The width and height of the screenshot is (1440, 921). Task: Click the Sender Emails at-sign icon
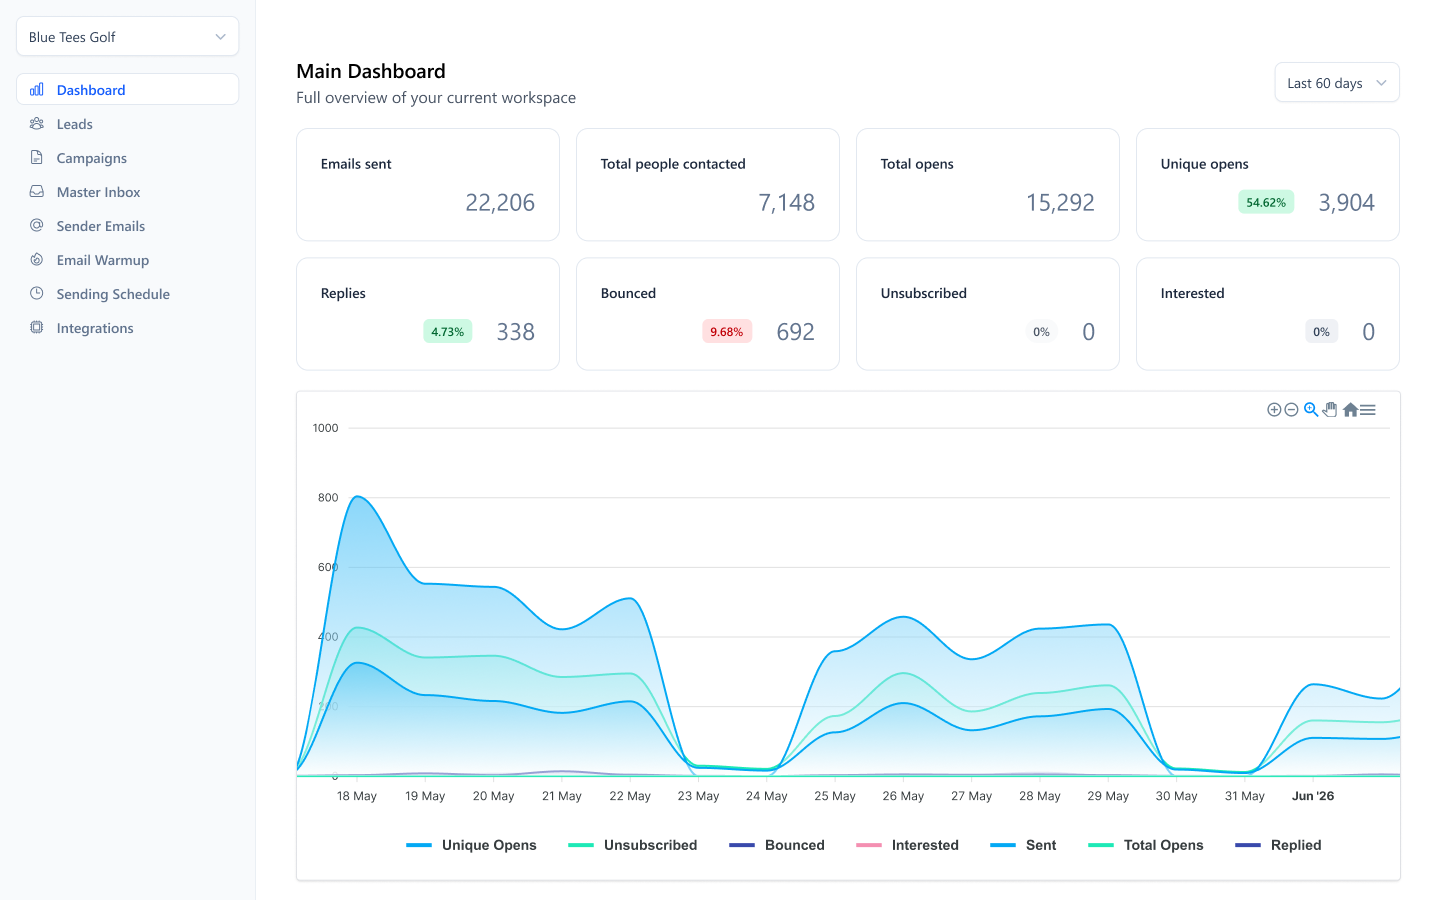(x=37, y=226)
